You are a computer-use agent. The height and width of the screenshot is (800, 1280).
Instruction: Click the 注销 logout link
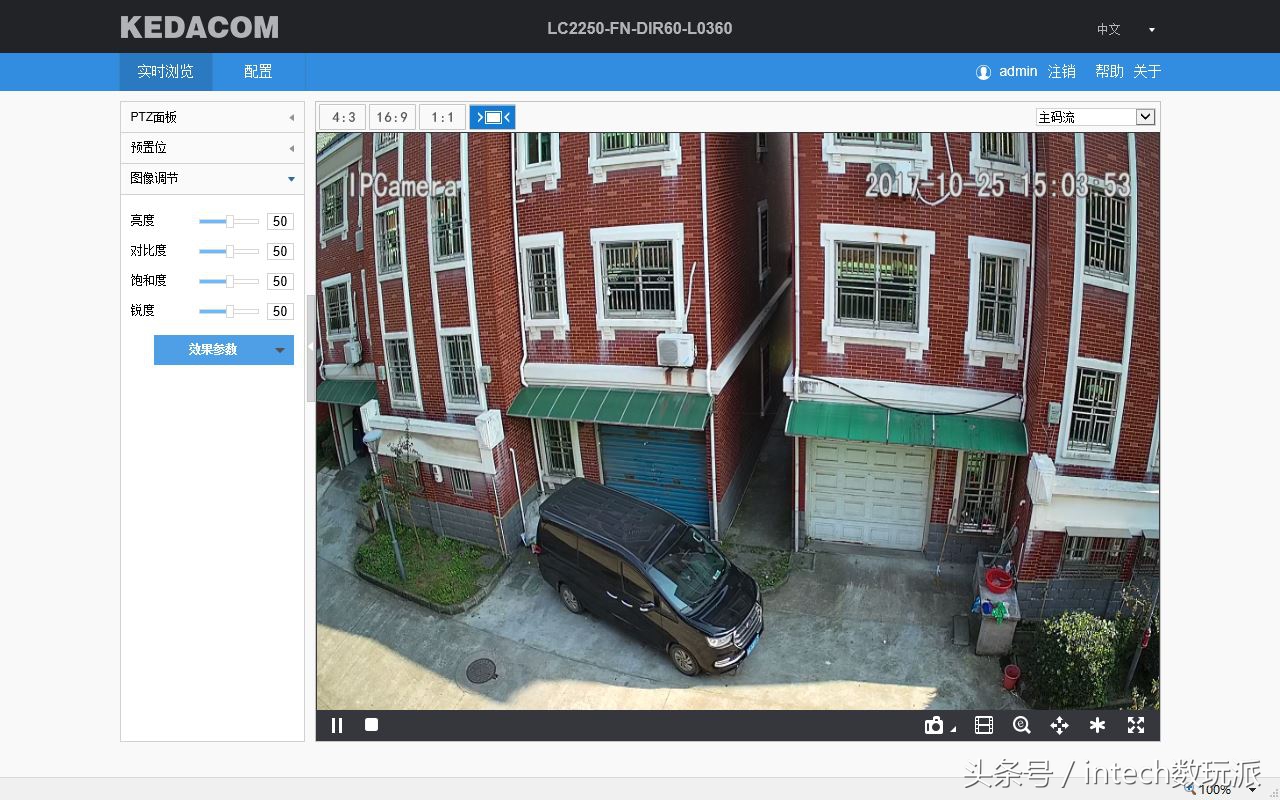(1061, 72)
